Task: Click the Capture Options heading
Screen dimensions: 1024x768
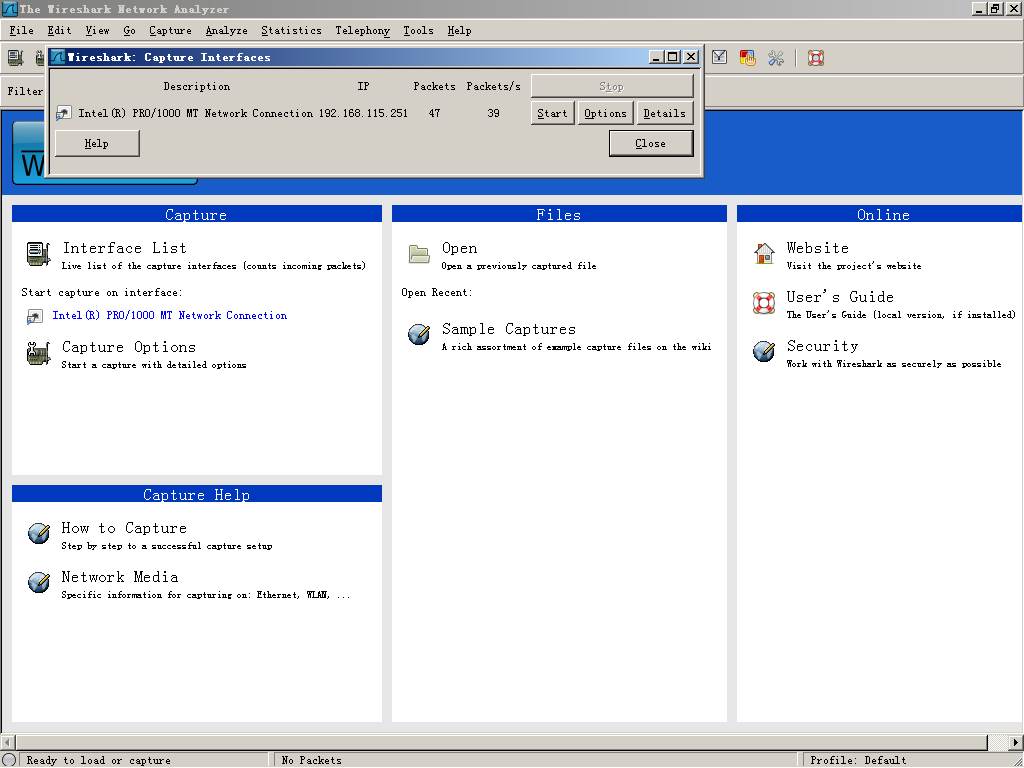Action: coord(129,347)
